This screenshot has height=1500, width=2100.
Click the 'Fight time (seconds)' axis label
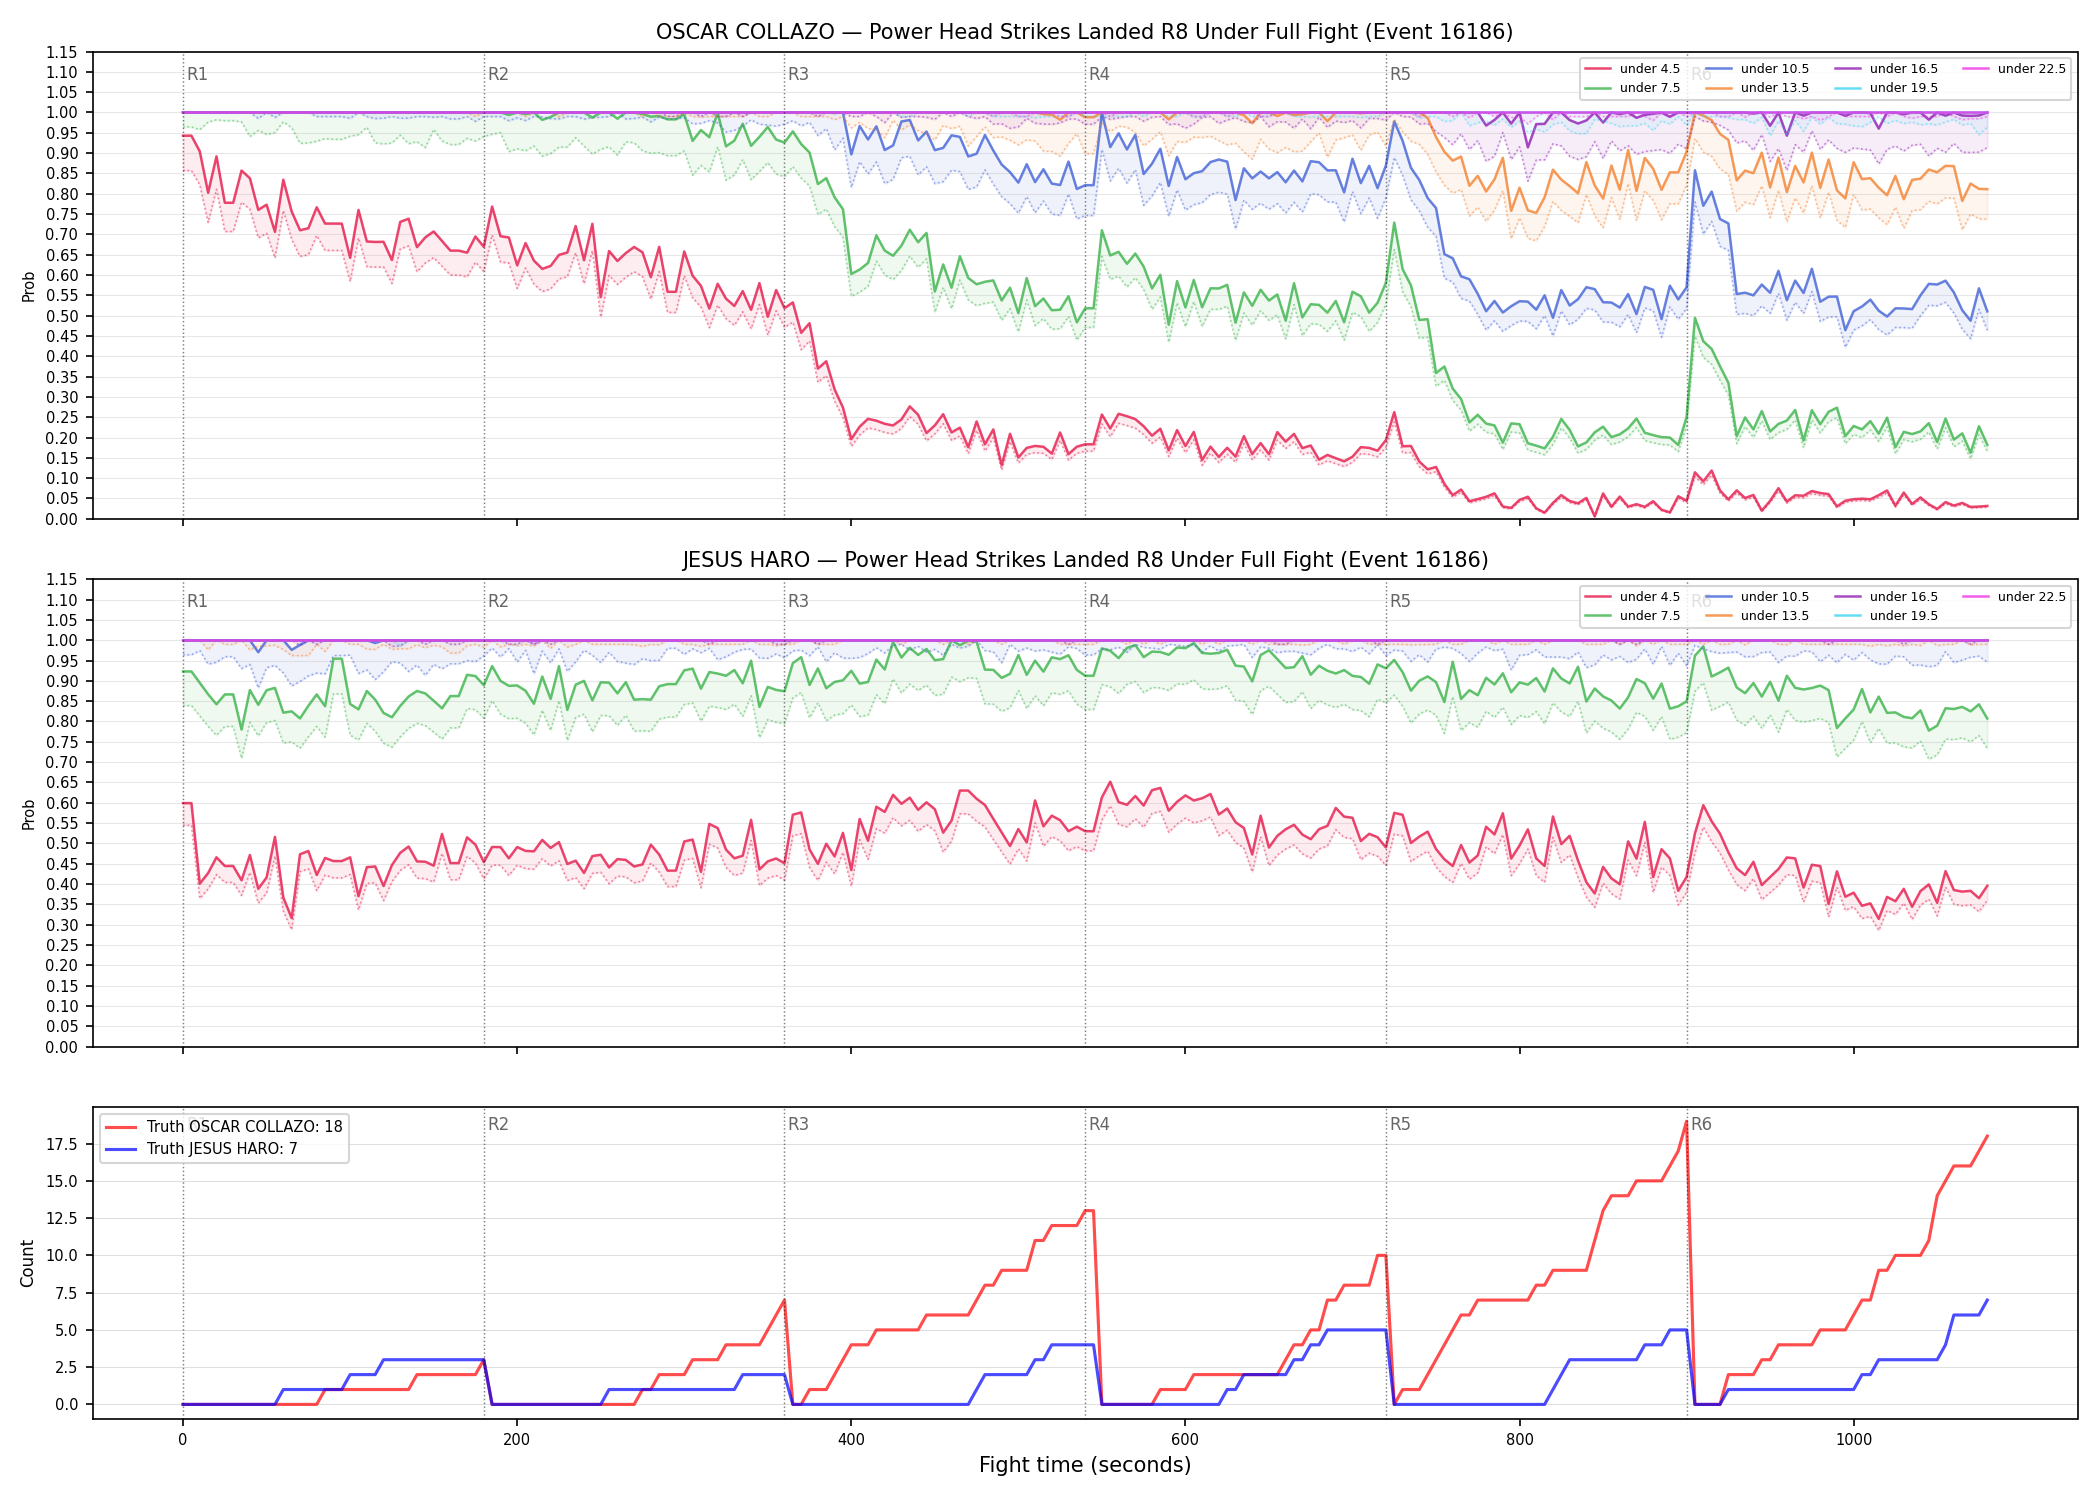click(1085, 1465)
